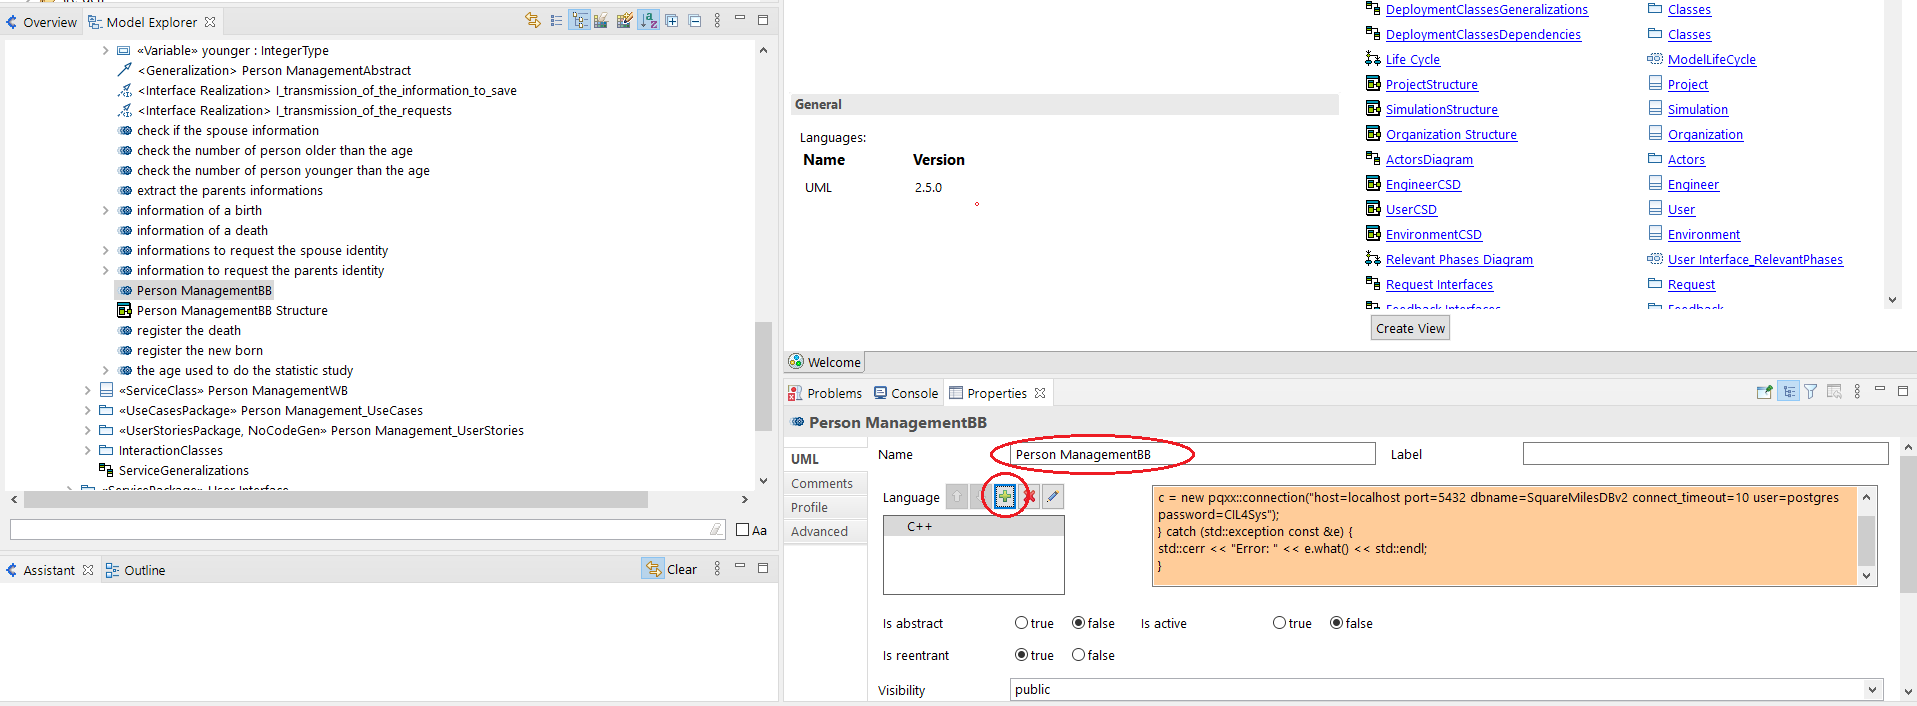Toggle the Aa case-sensitive checkbox

743,530
